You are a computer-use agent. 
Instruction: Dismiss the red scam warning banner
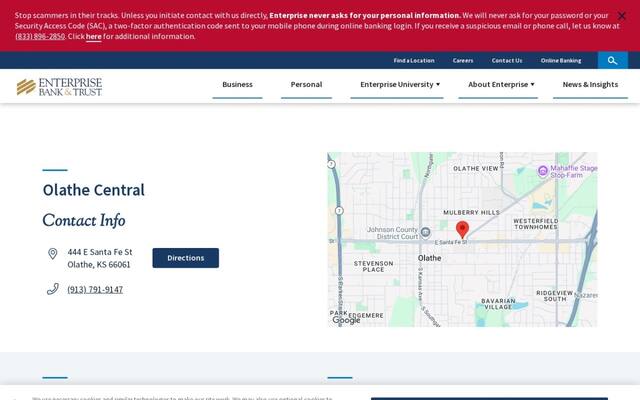621,16
